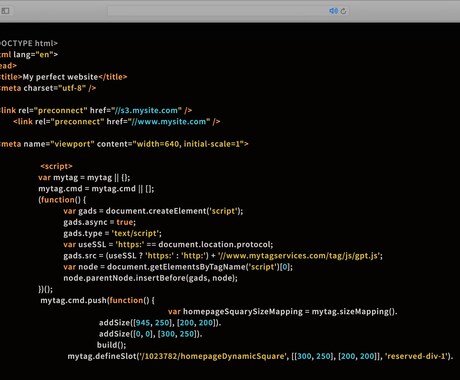Click the document.createElement('script') line
This screenshot has height=380, width=460.
pyautogui.click(x=153, y=211)
